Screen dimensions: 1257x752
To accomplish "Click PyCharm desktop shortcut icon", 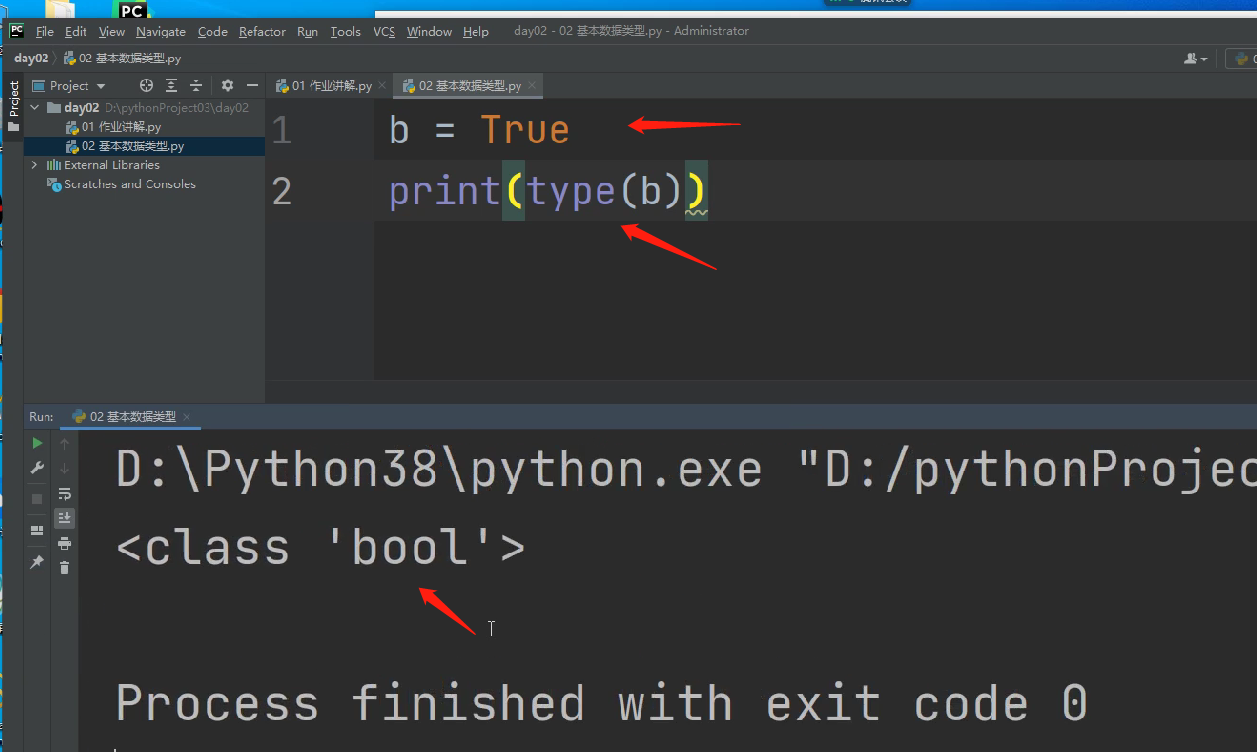I will click(x=132, y=10).
